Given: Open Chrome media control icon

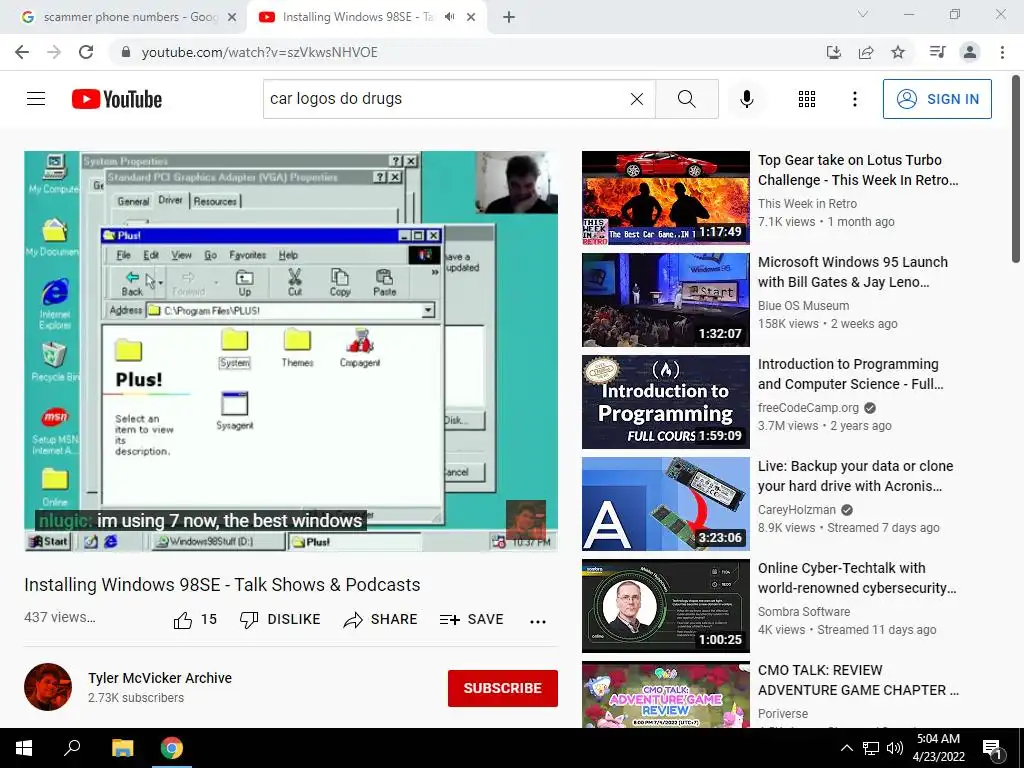Looking at the screenshot, I should pos(937,52).
